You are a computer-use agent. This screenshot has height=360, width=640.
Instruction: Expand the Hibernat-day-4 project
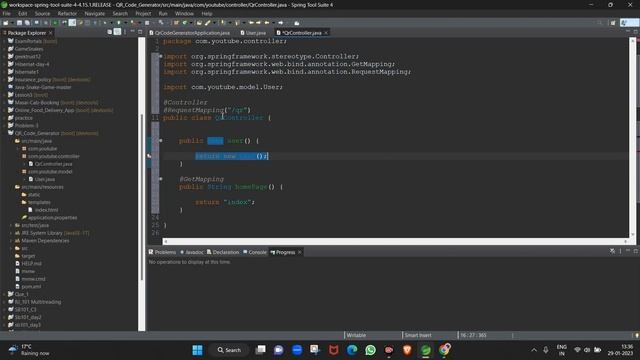tap(4, 64)
